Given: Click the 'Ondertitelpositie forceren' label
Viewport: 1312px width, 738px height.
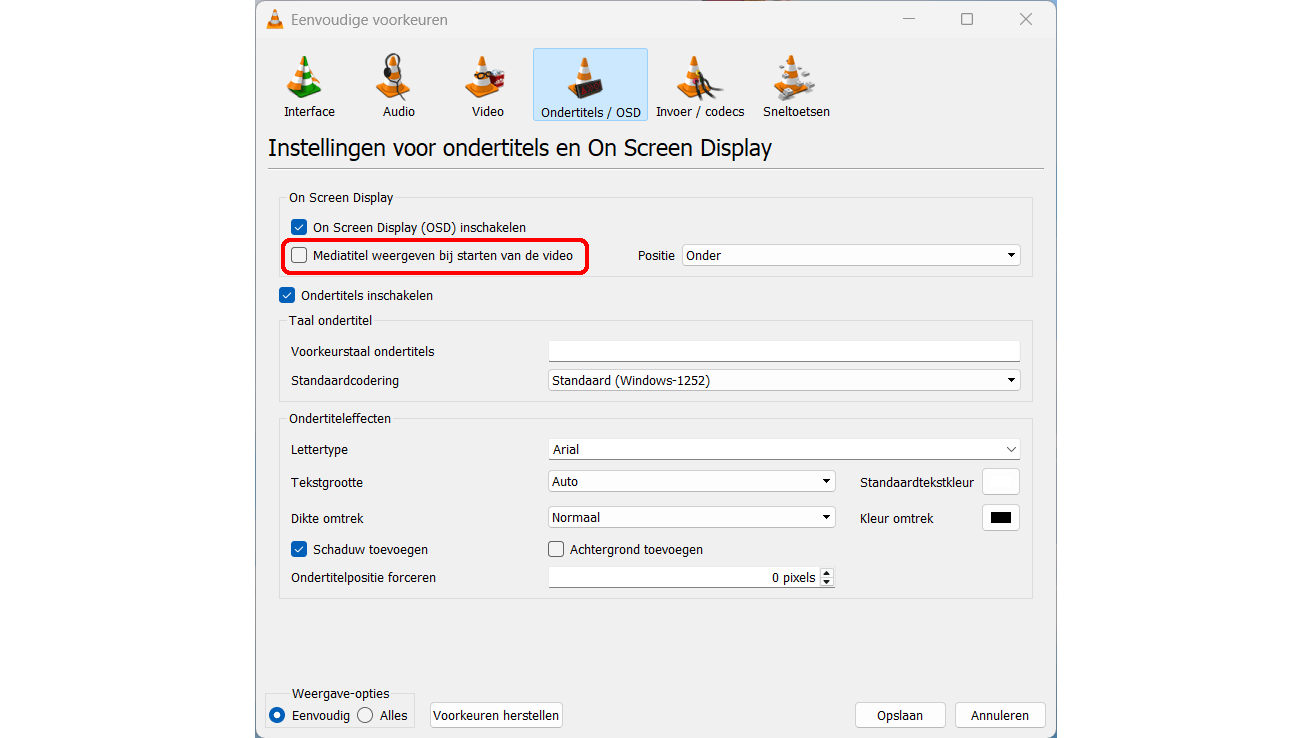Looking at the screenshot, I should pos(364,577).
